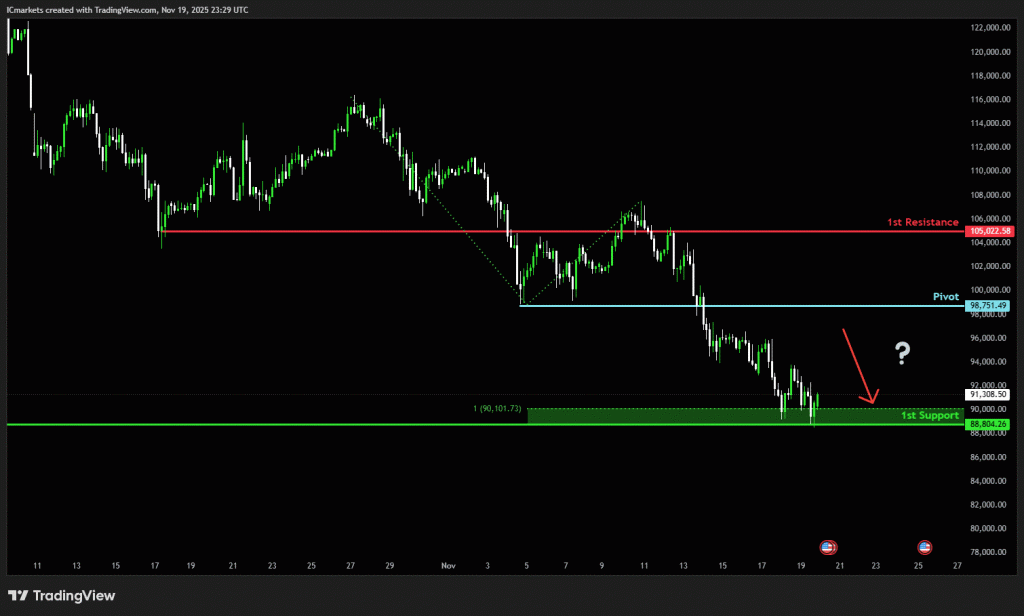Select the 1st Support text label
The height and width of the screenshot is (616, 1024).
pos(929,415)
